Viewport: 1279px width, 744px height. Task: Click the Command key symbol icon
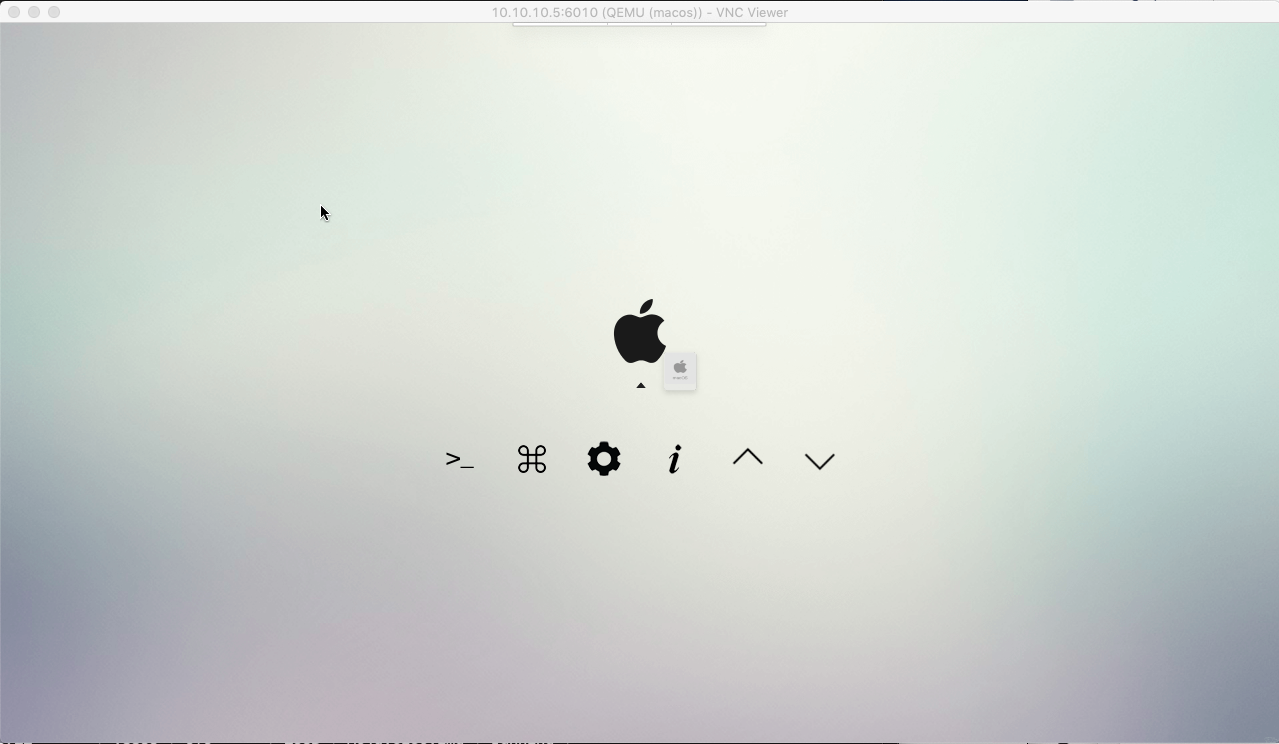[x=532, y=459]
